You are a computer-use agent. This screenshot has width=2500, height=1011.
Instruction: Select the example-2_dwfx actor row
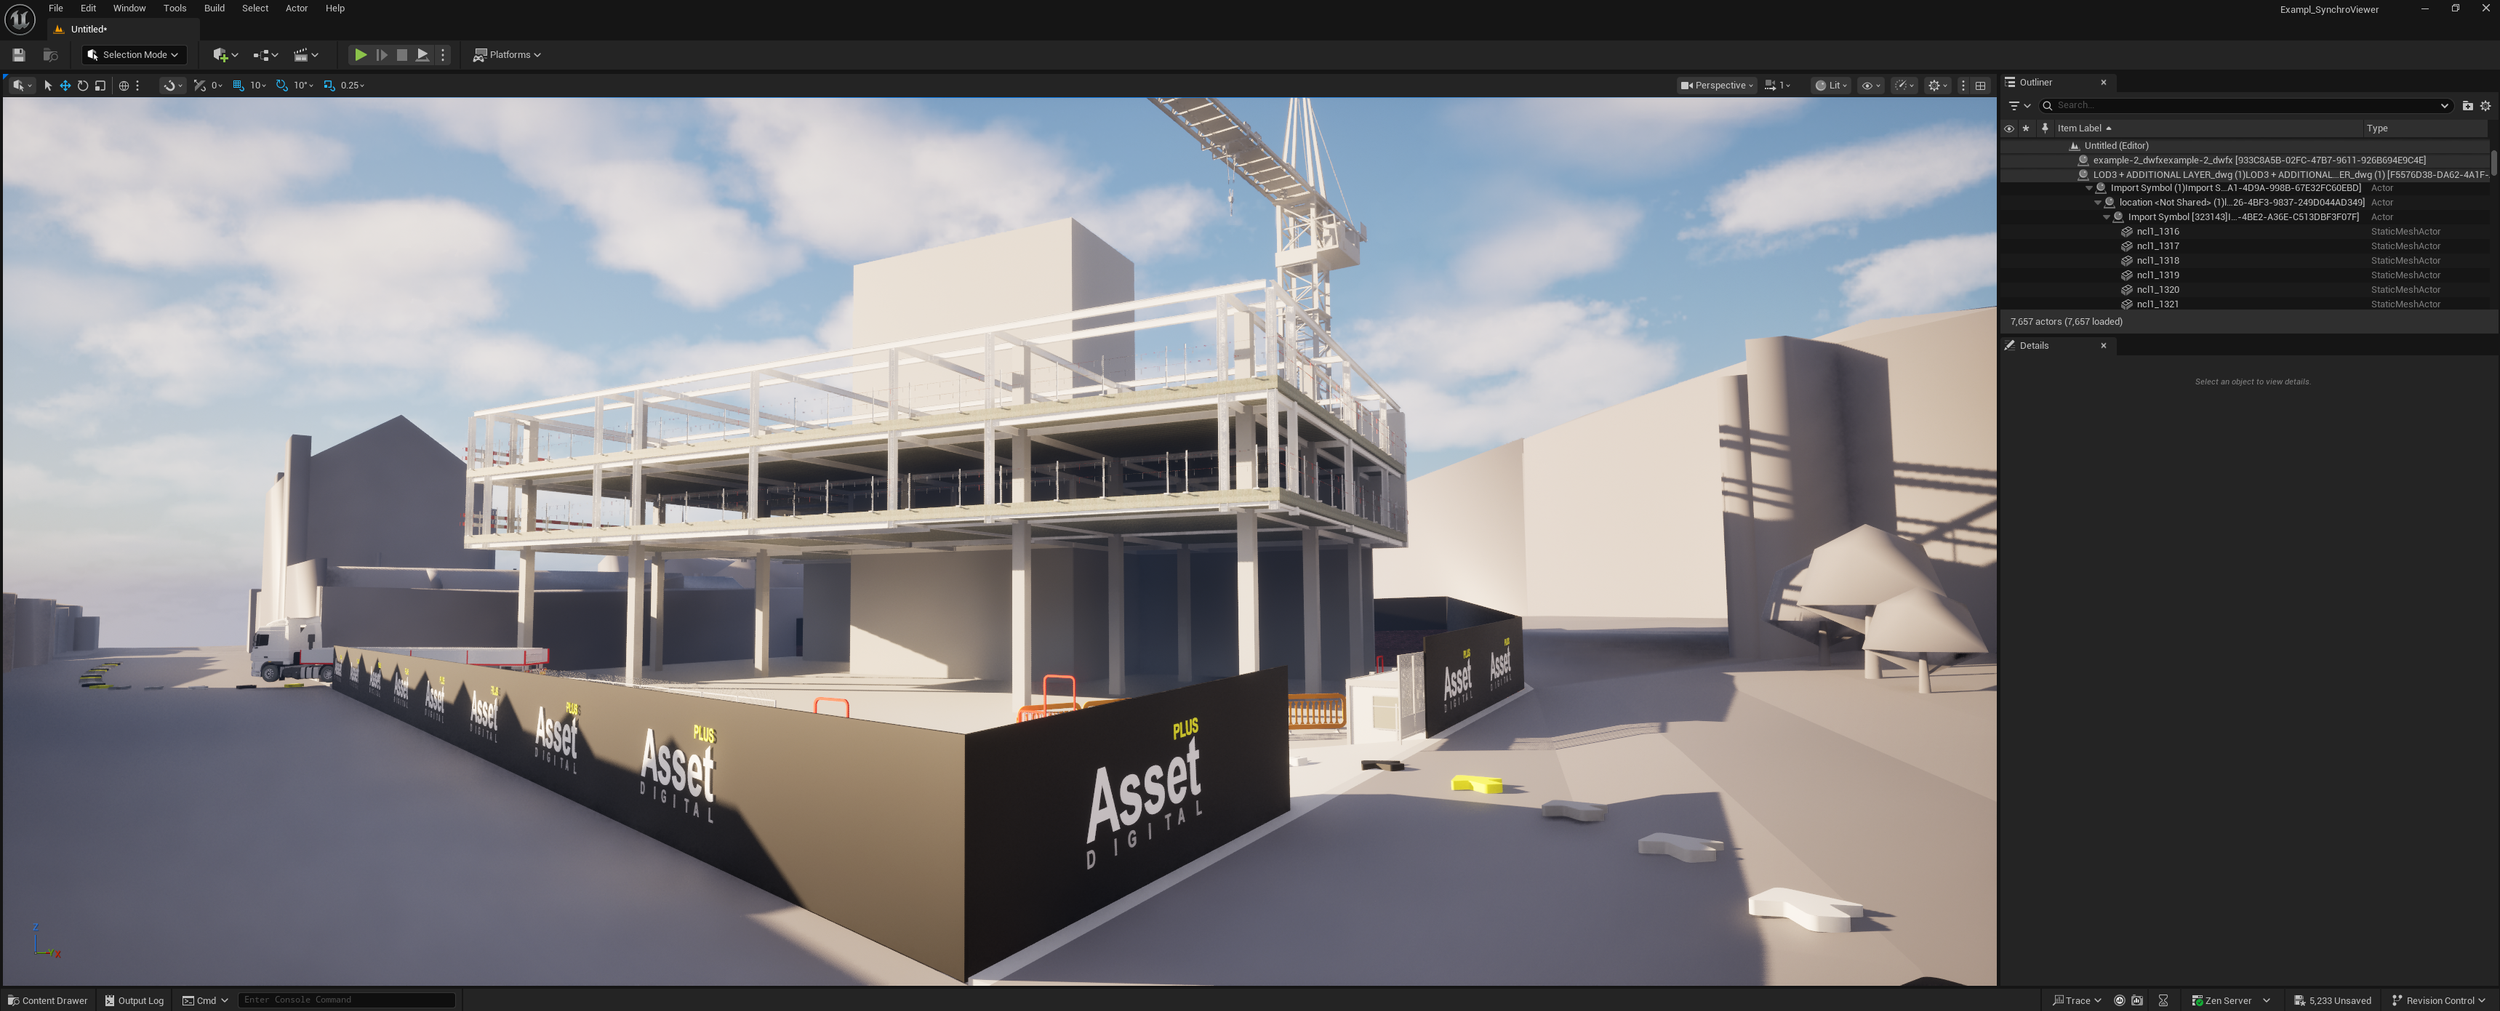[x=2245, y=160]
